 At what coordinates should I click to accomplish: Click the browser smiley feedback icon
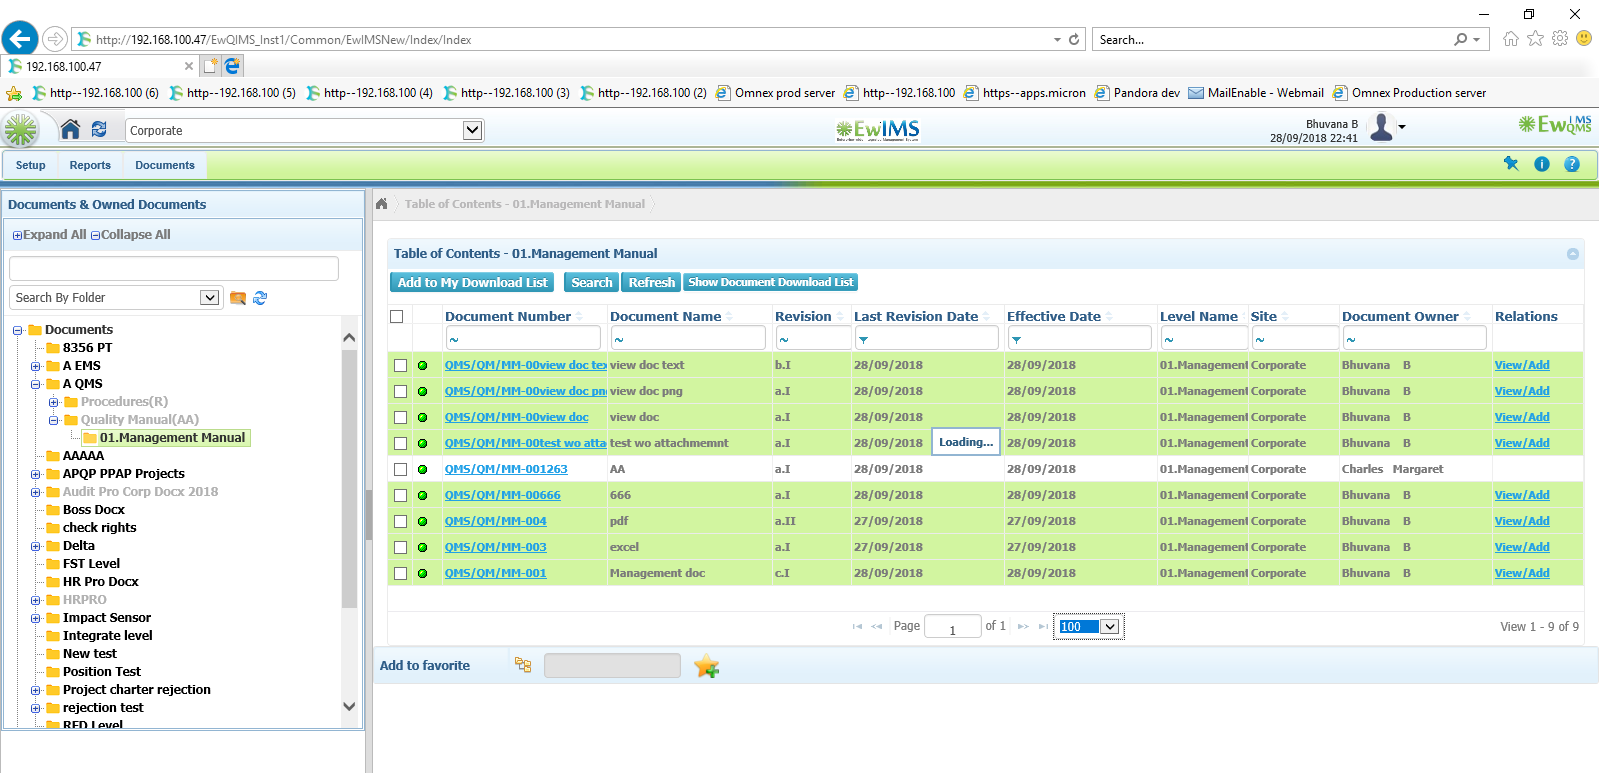tap(1584, 38)
